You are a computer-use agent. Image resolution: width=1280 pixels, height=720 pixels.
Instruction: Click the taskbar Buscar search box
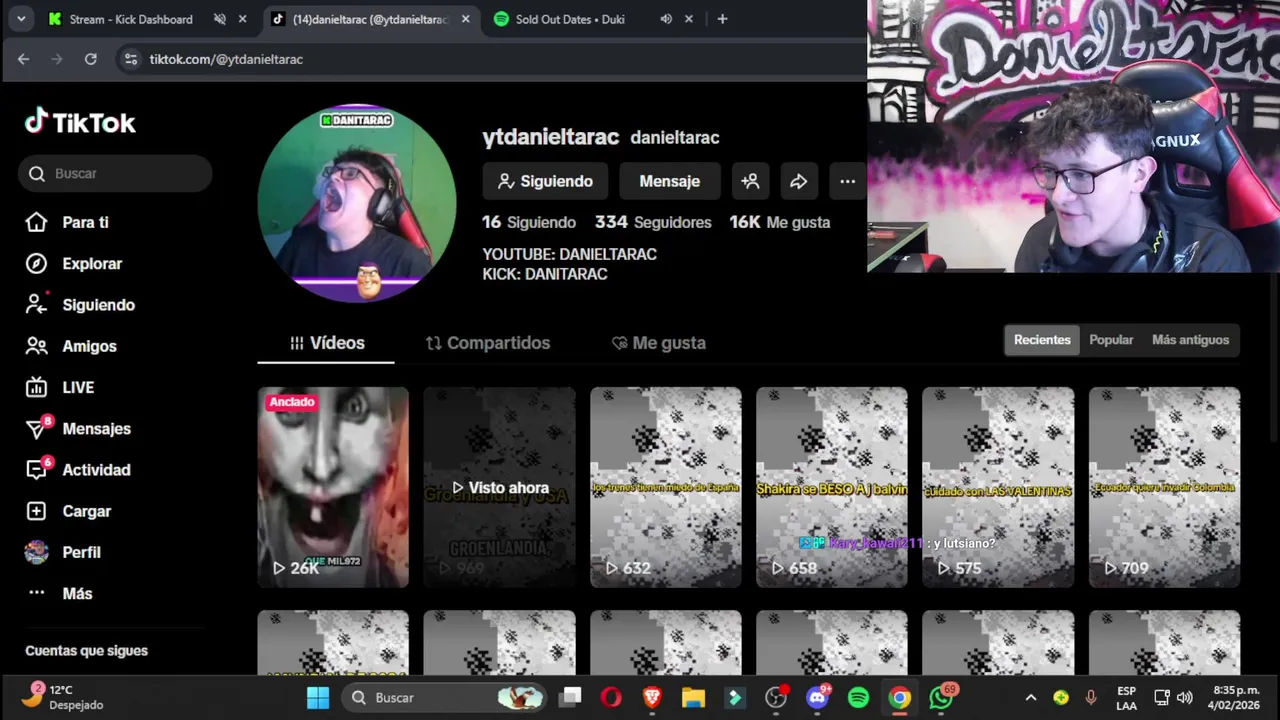(445, 697)
